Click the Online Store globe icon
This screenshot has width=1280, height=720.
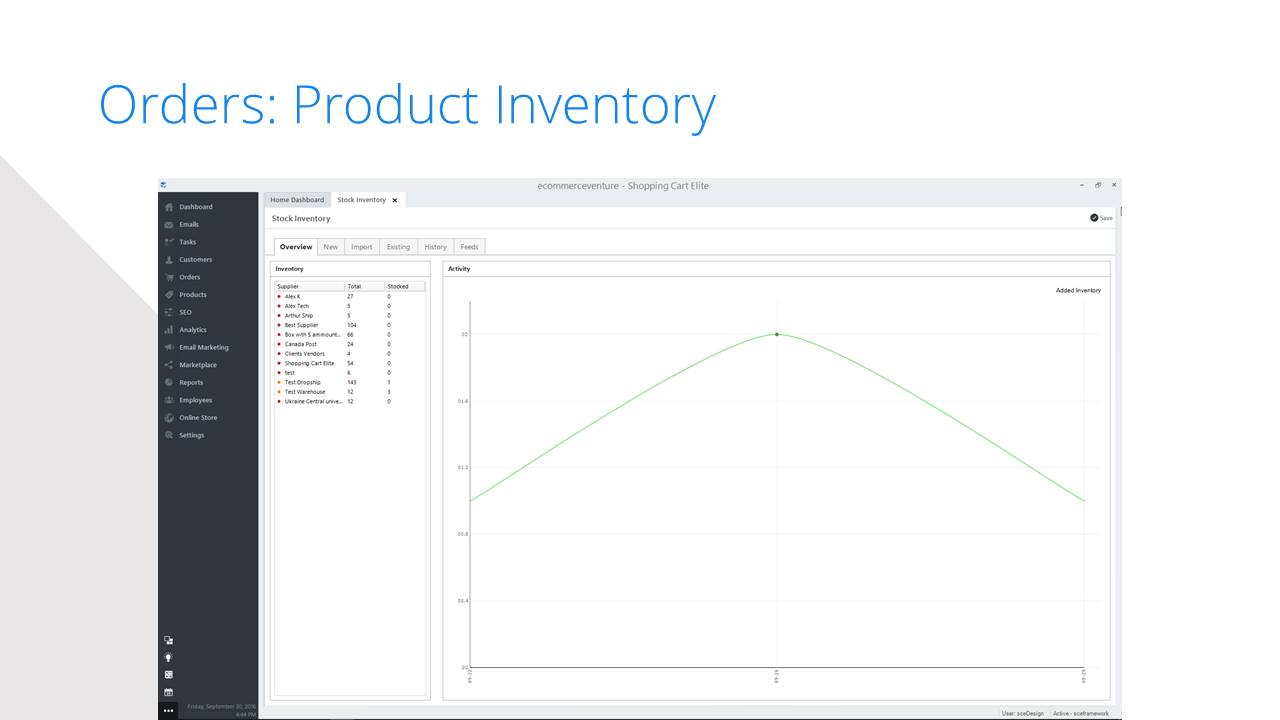[x=169, y=418]
